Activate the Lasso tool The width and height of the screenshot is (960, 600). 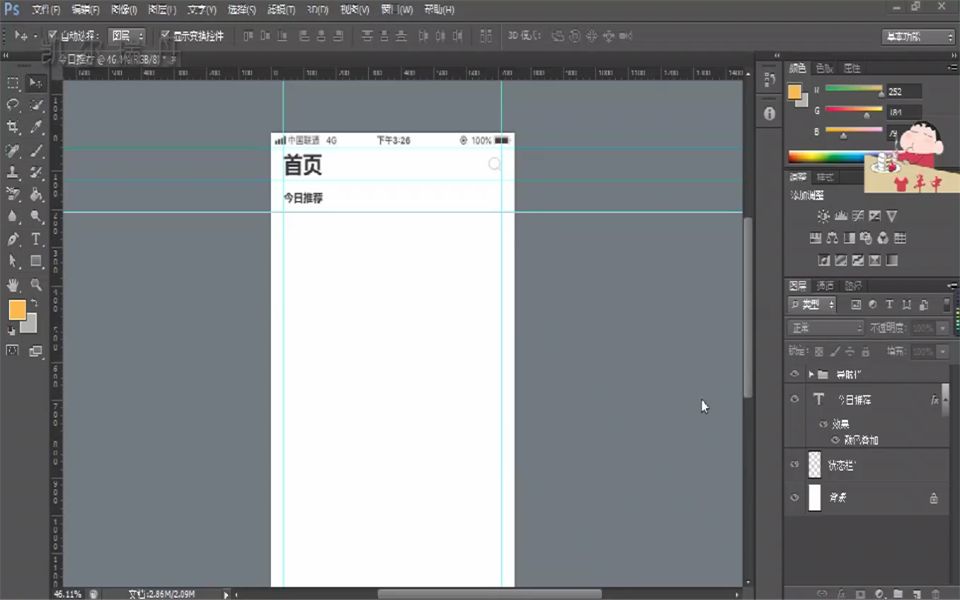click(13, 102)
